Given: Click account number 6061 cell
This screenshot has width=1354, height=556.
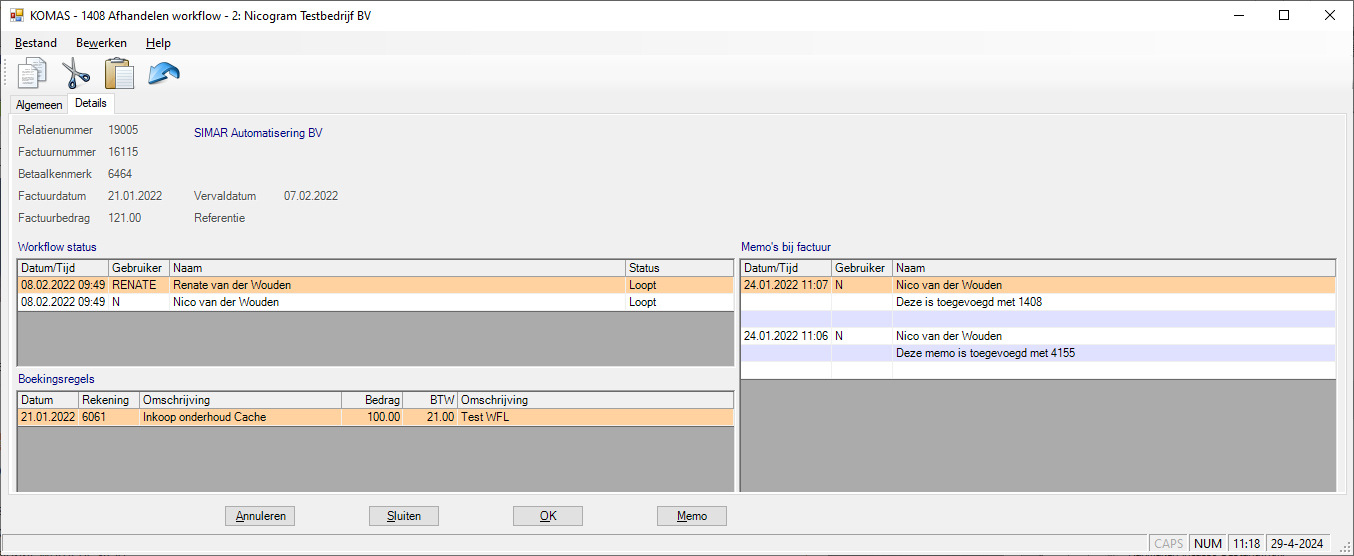Looking at the screenshot, I should [x=108, y=417].
